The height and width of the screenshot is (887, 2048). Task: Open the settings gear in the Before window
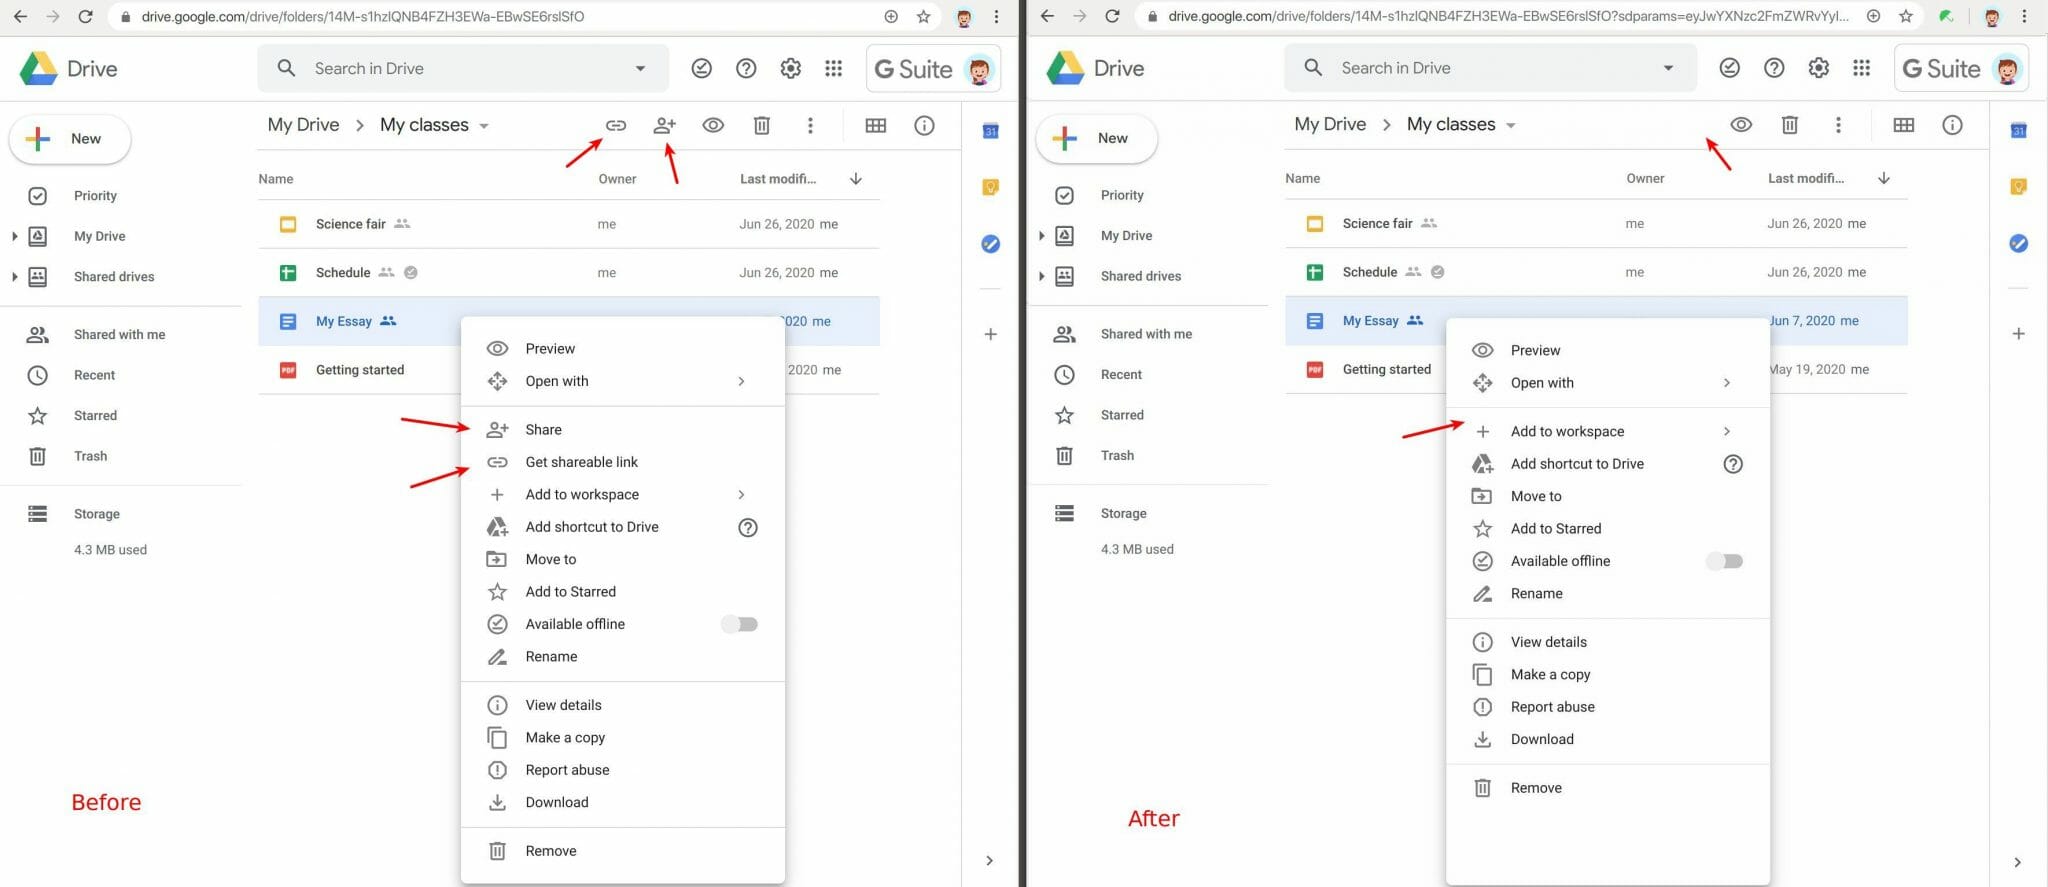[790, 68]
